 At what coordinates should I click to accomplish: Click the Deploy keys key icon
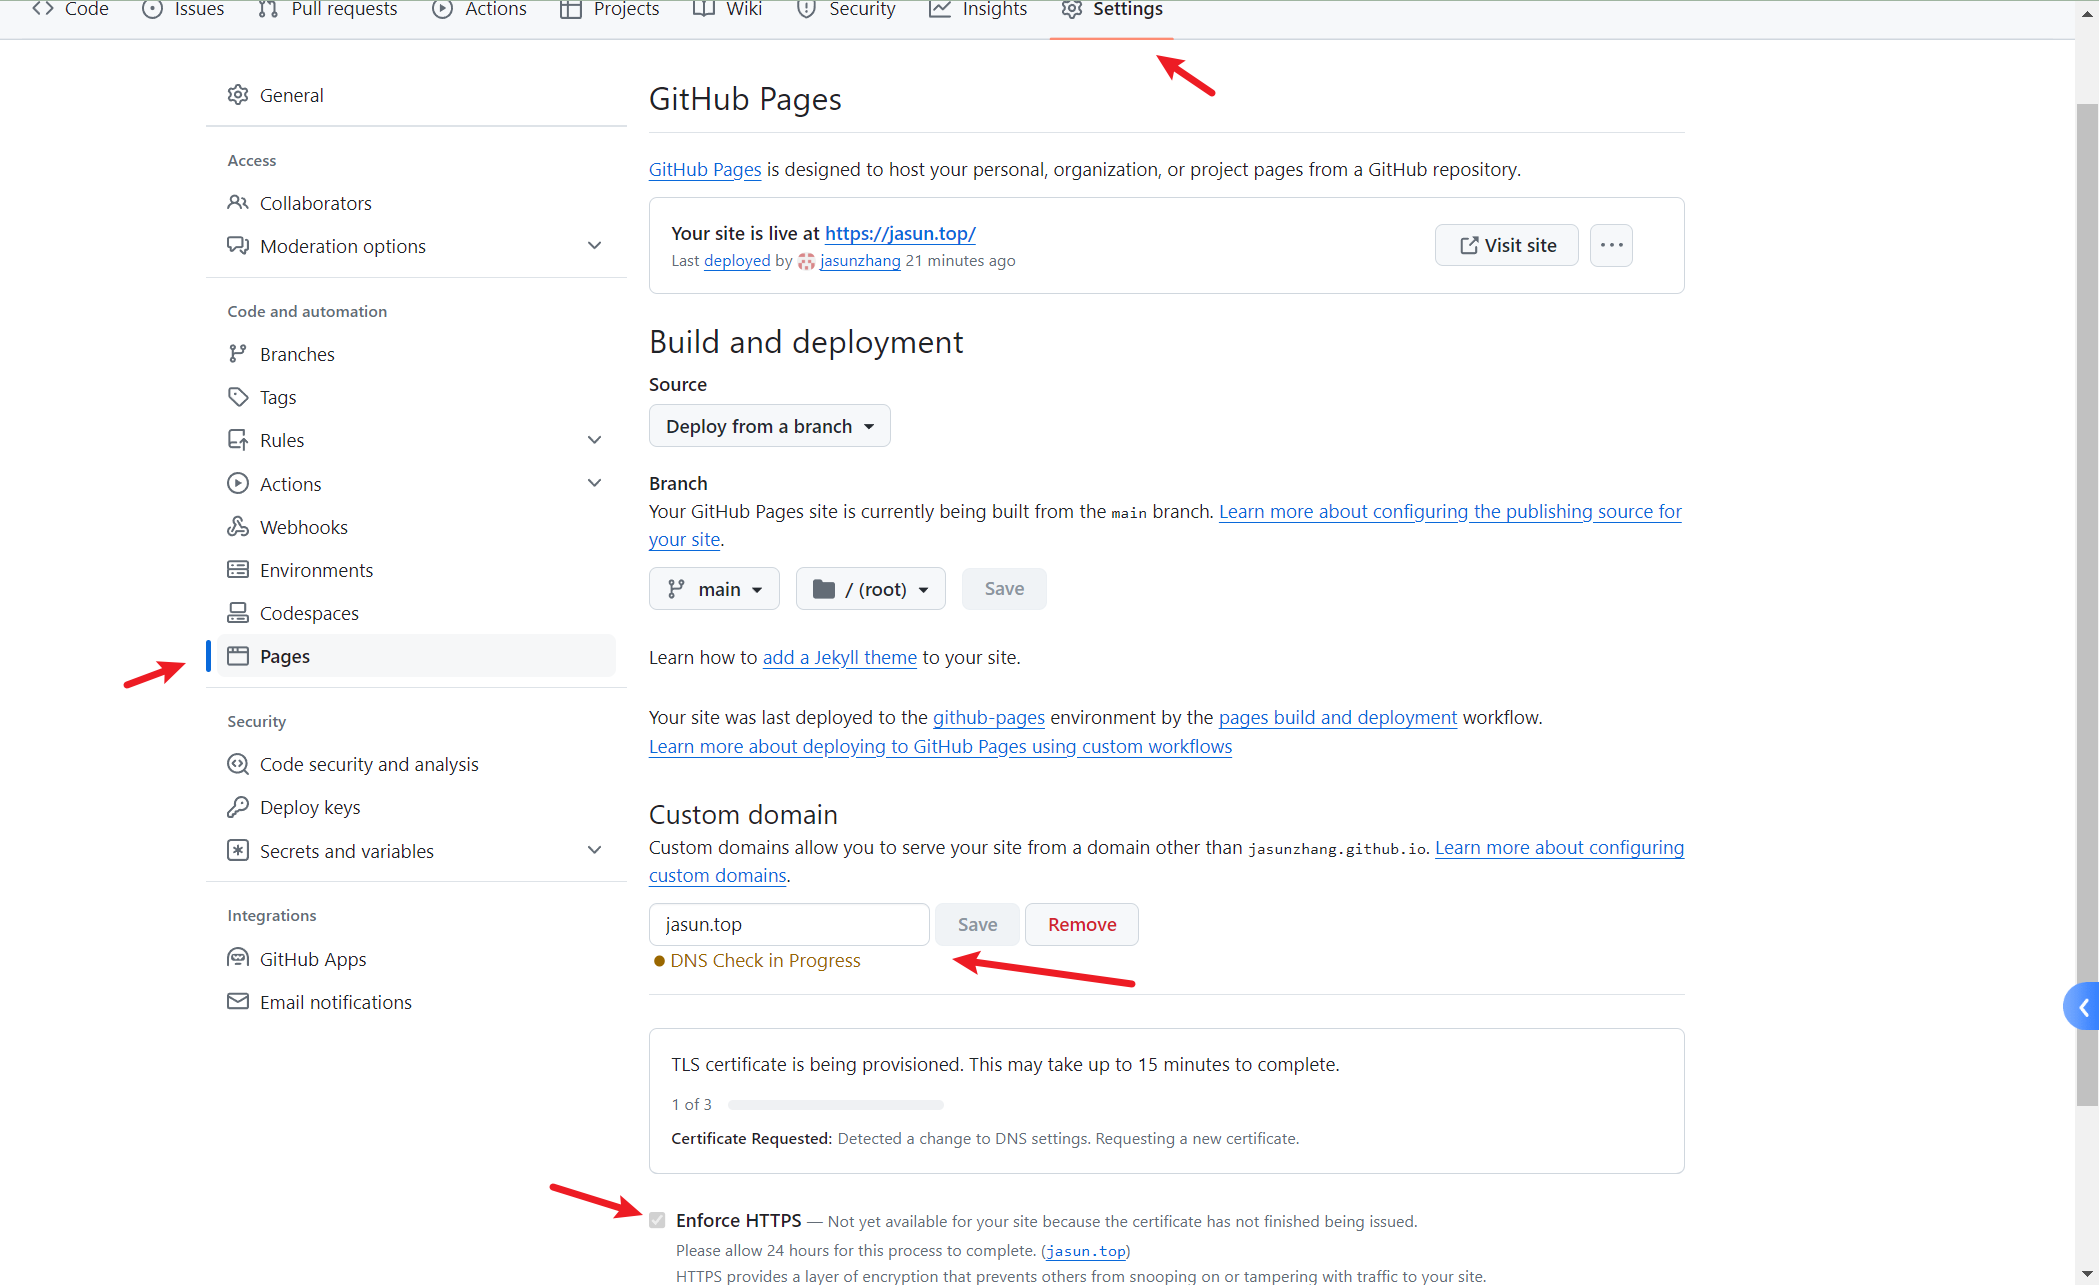tap(237, 807)
